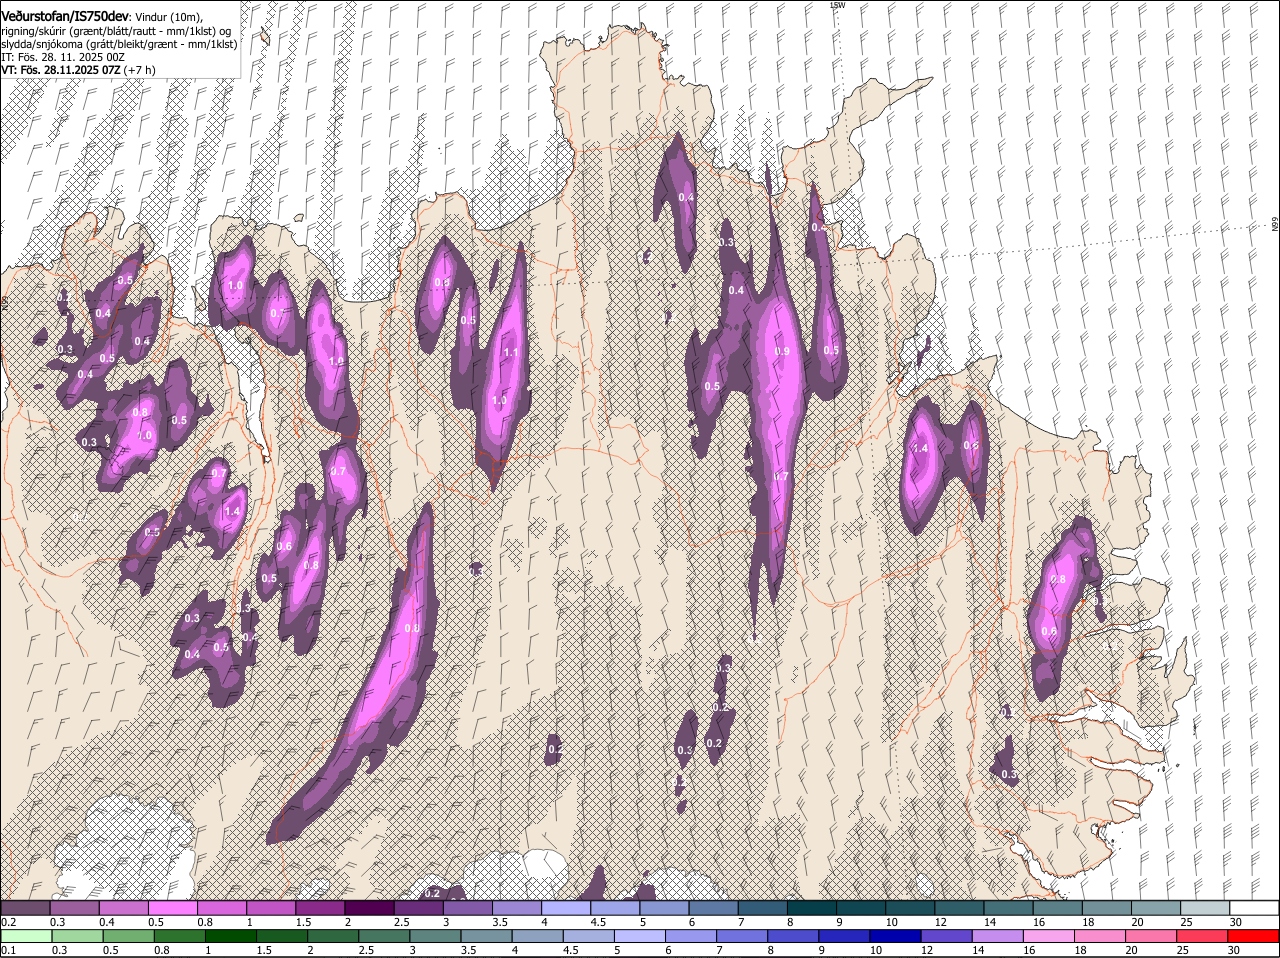Pick lower legend swatch between 0.3 and 0.5
This screenshot has width=1280, height=958.
78,936
